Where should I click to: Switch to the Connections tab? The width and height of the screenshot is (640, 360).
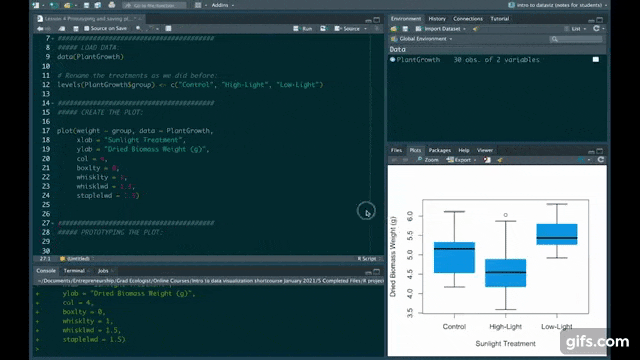(x=468, y=19)
